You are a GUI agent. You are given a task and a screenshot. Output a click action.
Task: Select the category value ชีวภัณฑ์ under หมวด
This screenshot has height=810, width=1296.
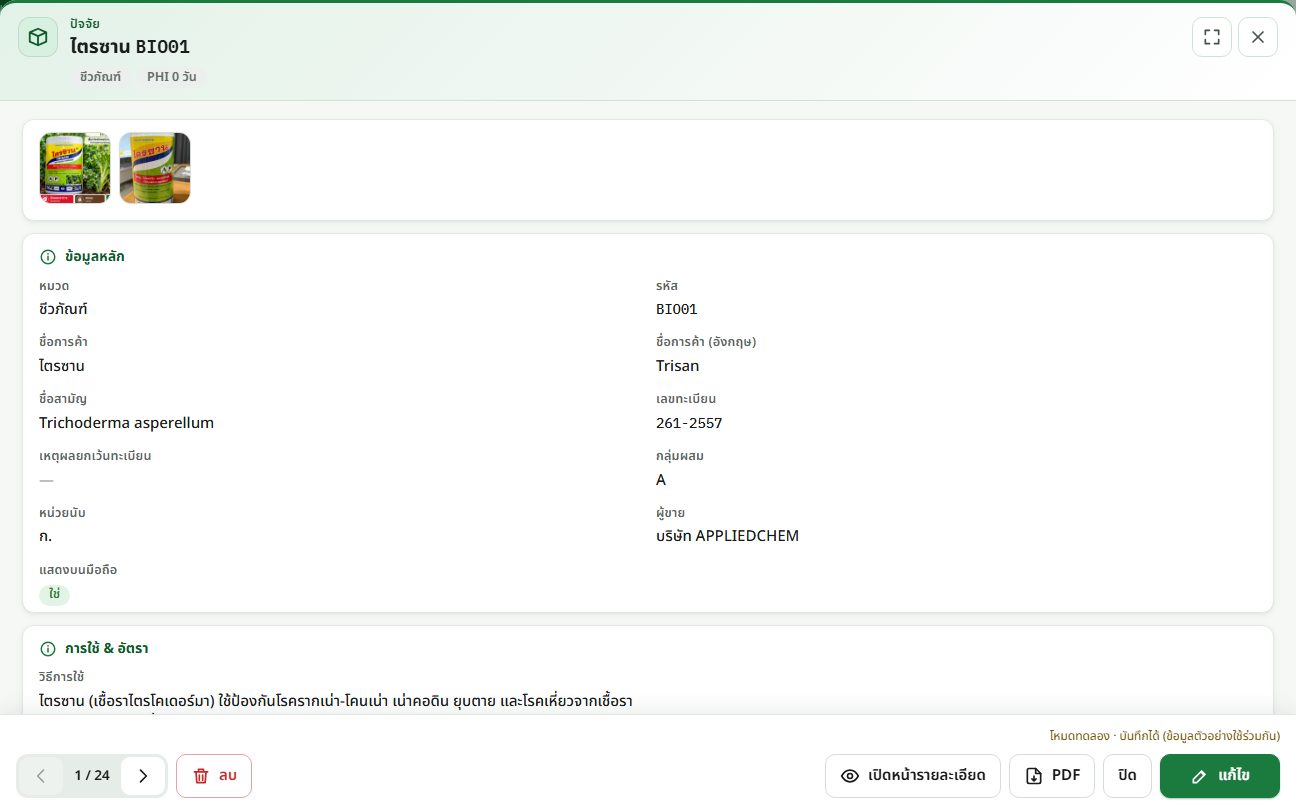(x=64, y=309)
